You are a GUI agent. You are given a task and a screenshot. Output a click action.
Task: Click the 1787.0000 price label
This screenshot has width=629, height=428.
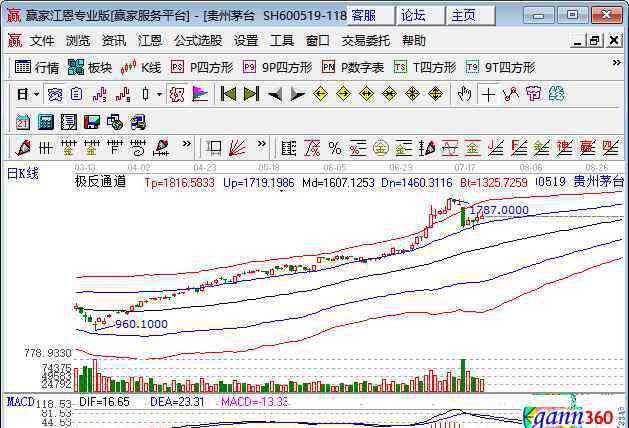click(499, 210)
